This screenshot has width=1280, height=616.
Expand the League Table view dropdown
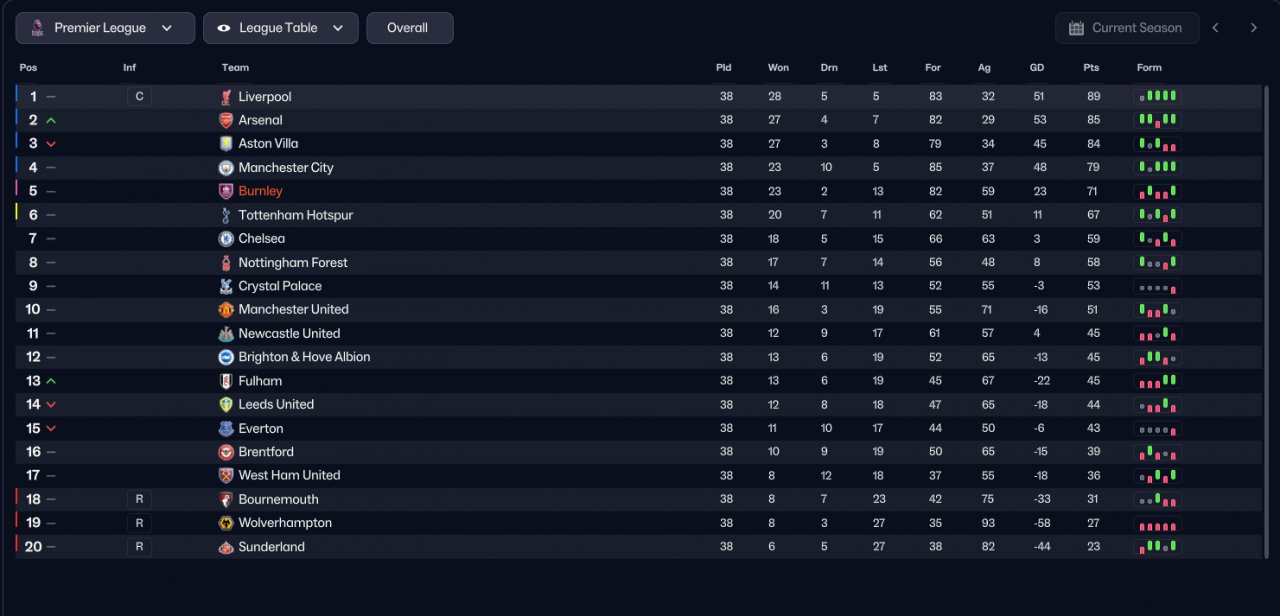coord(281,28)
